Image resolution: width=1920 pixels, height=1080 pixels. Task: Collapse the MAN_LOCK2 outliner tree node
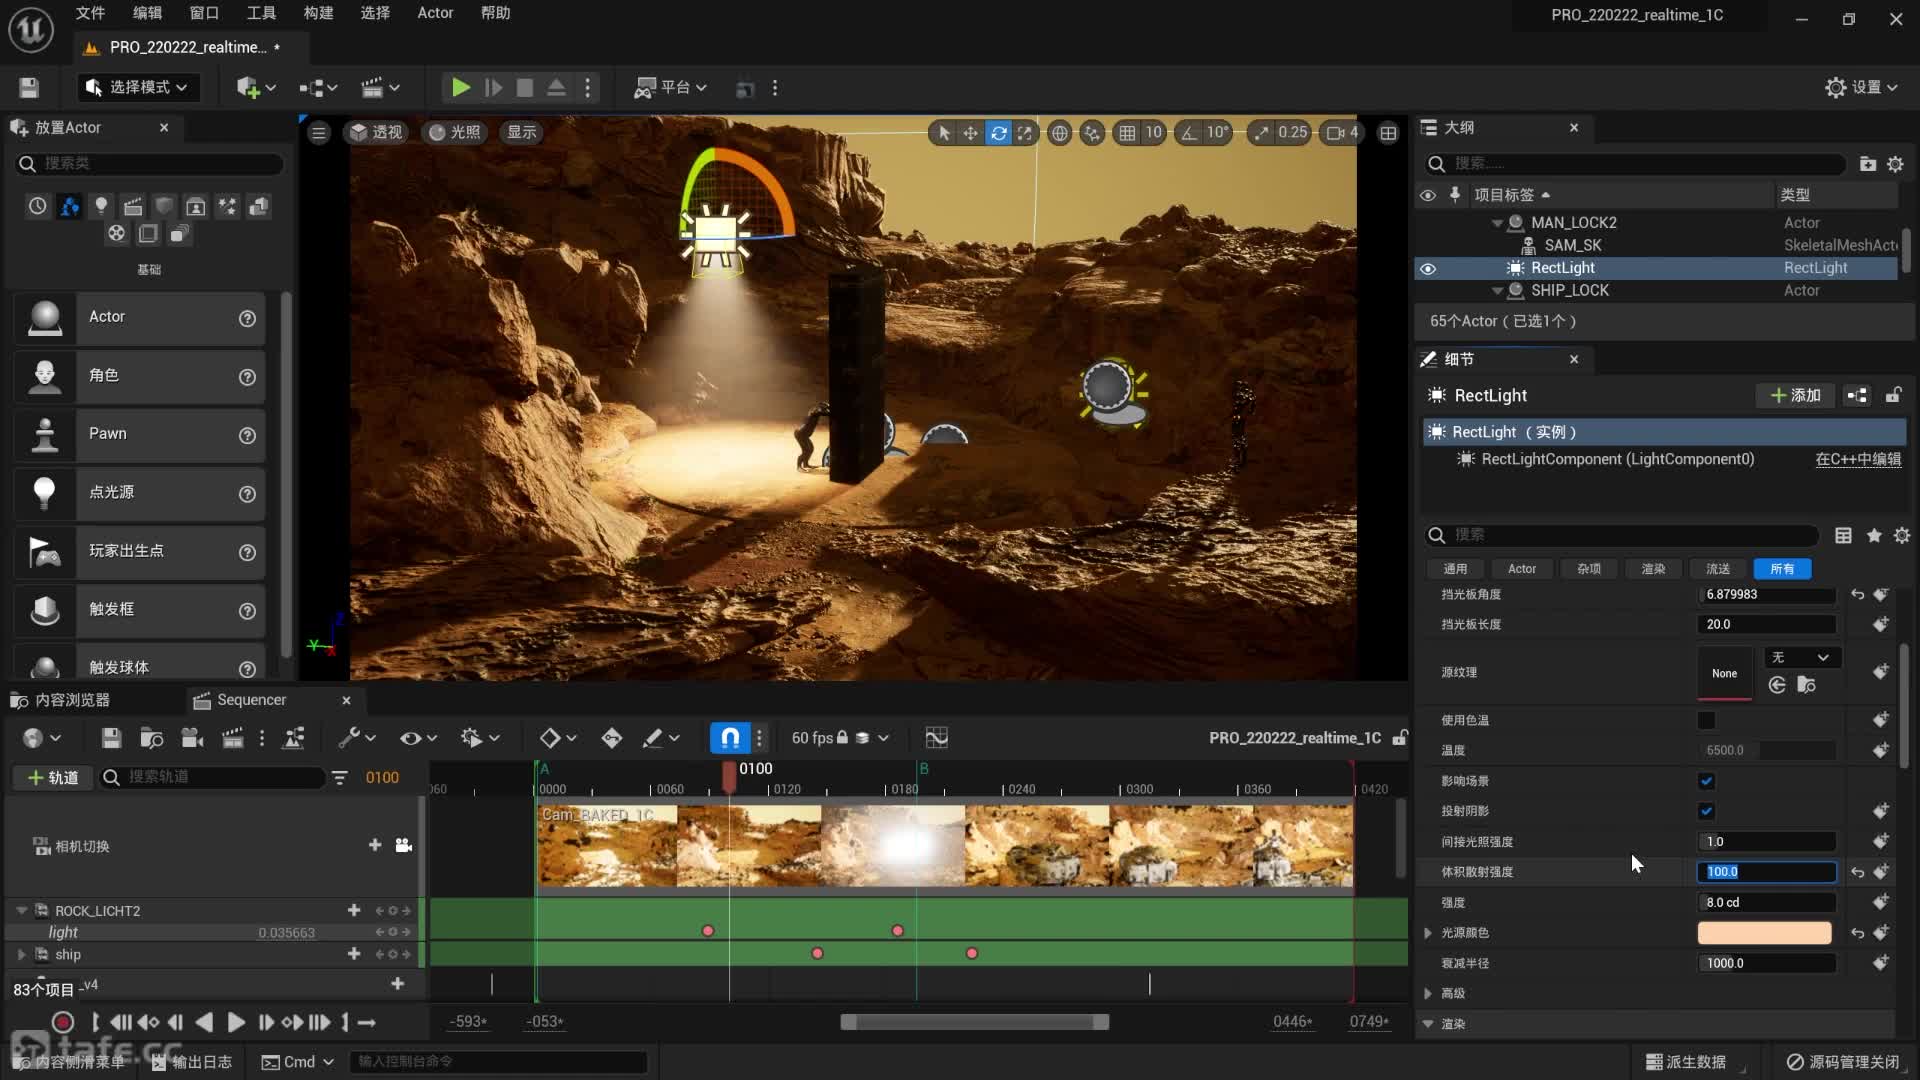(1497, 223)
